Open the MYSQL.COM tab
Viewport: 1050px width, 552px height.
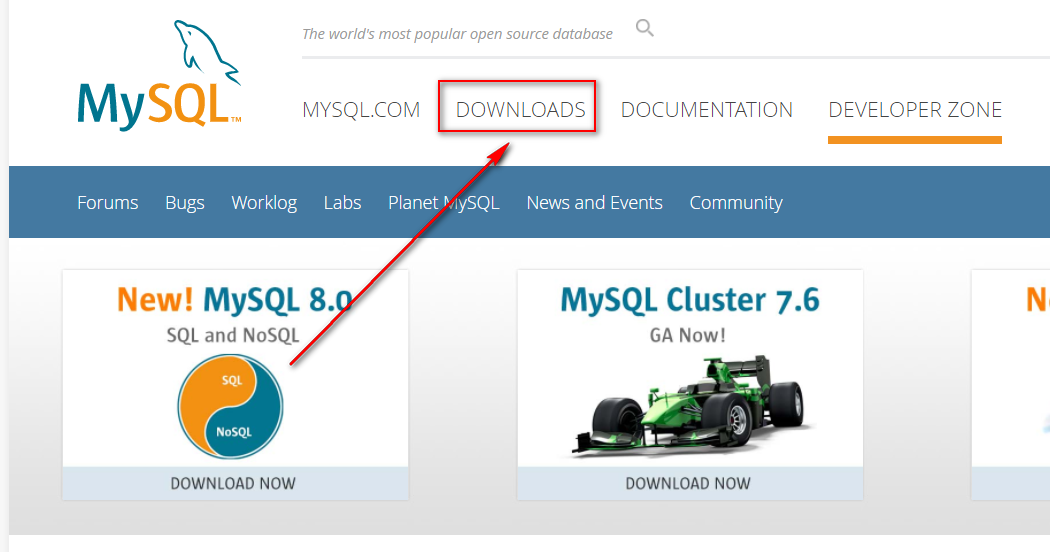(361, 110)
